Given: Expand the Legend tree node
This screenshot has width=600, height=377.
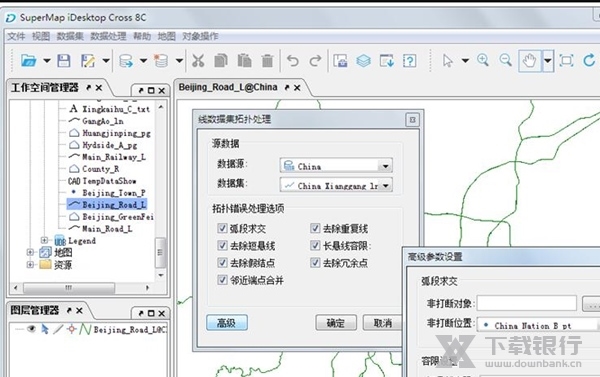Looking at the screenshot, I should pos(44,240).
